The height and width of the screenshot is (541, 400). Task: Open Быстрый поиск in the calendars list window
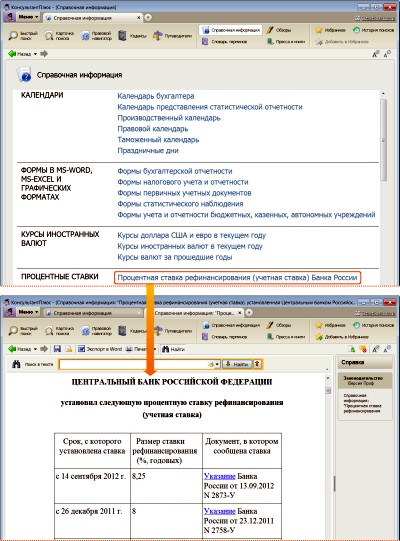pyautogui.click(x=23, y=35)
